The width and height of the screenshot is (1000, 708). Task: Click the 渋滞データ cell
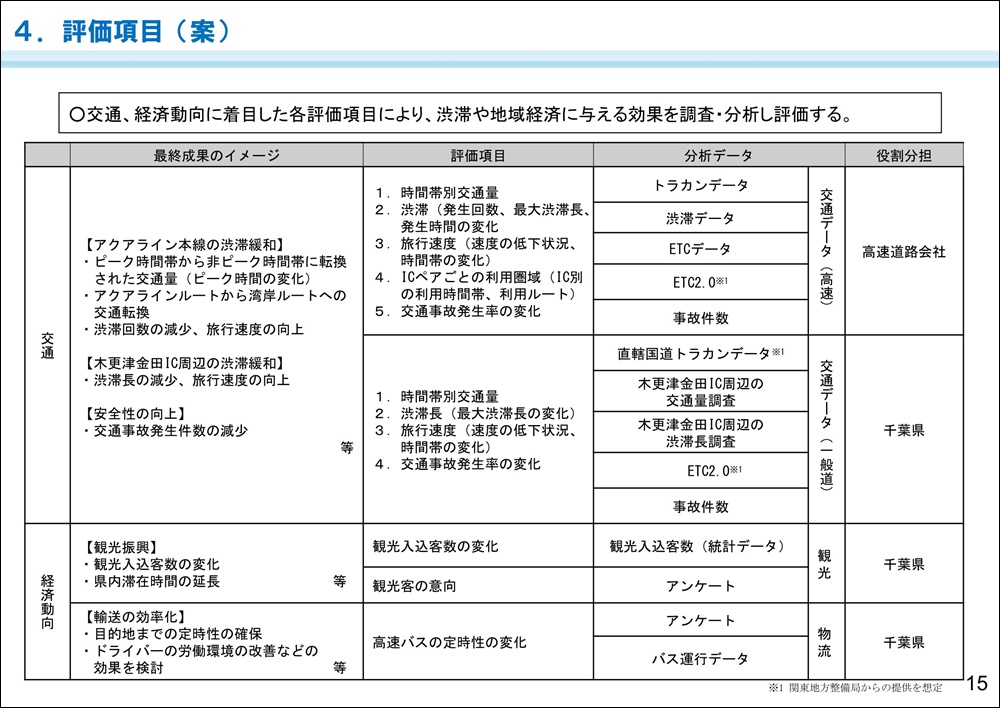point(700,218)
